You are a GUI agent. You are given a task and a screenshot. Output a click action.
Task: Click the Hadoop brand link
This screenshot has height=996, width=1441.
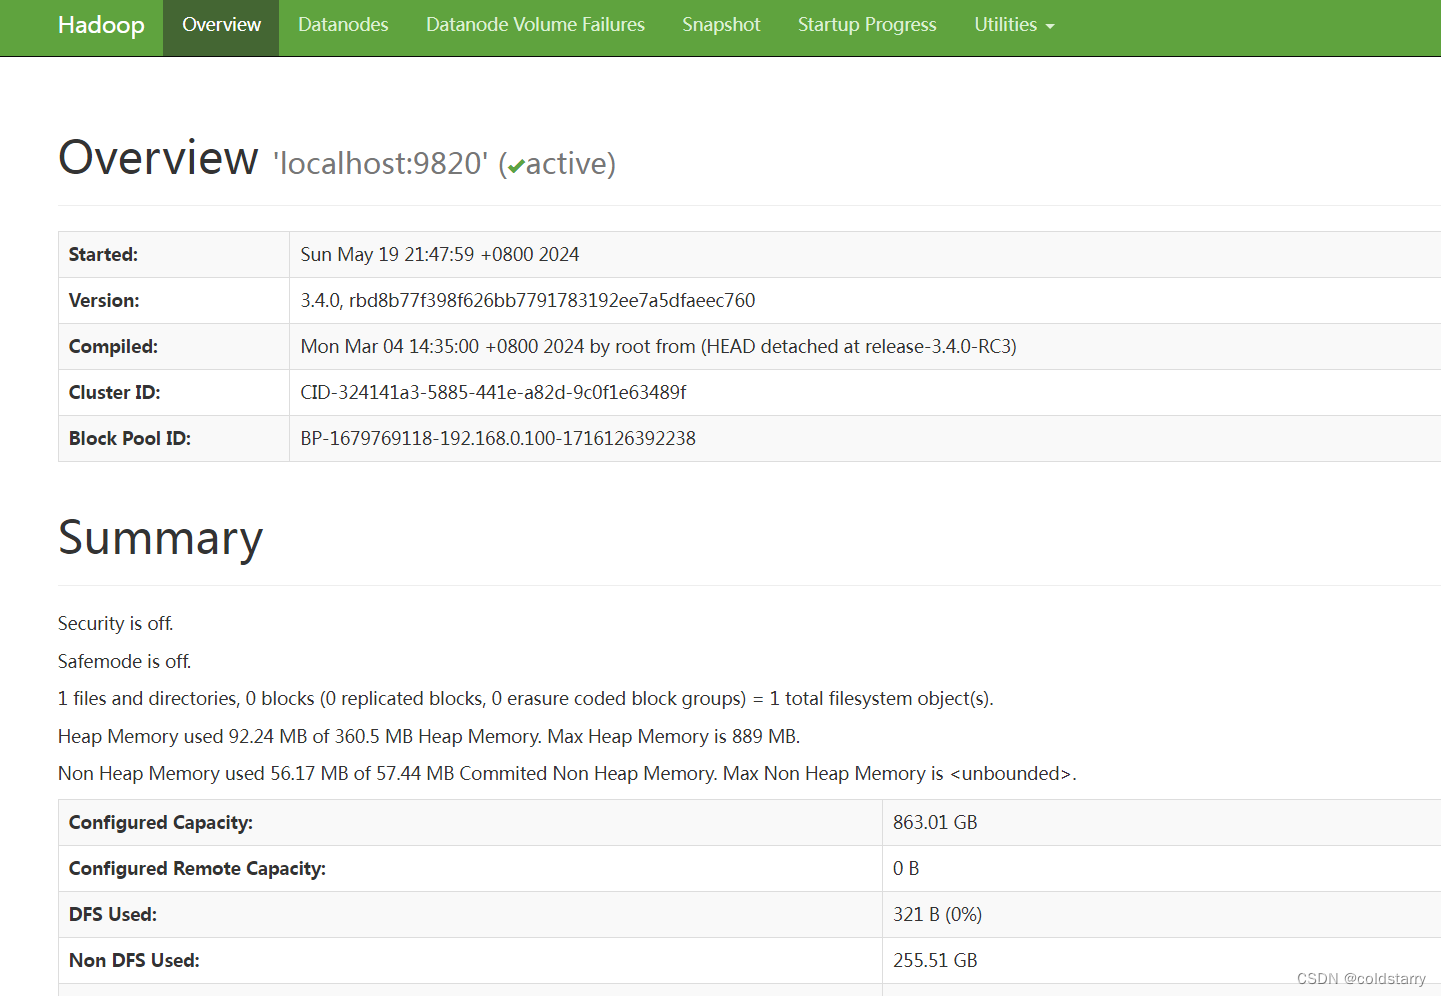click(x=101, y=25)
